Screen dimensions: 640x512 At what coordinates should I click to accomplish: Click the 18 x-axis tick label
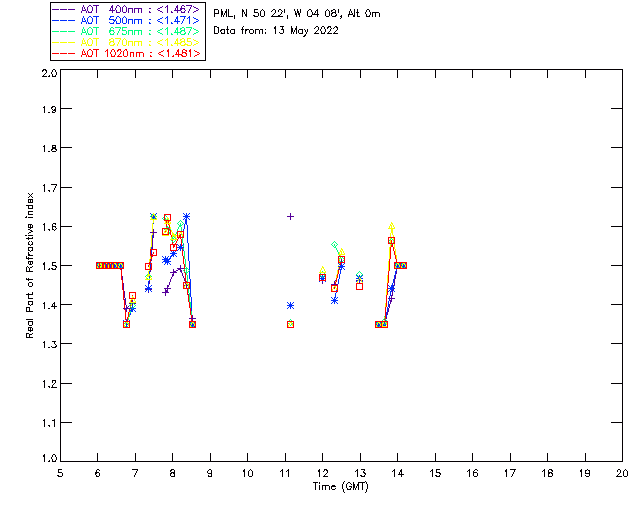coord(547,473)
